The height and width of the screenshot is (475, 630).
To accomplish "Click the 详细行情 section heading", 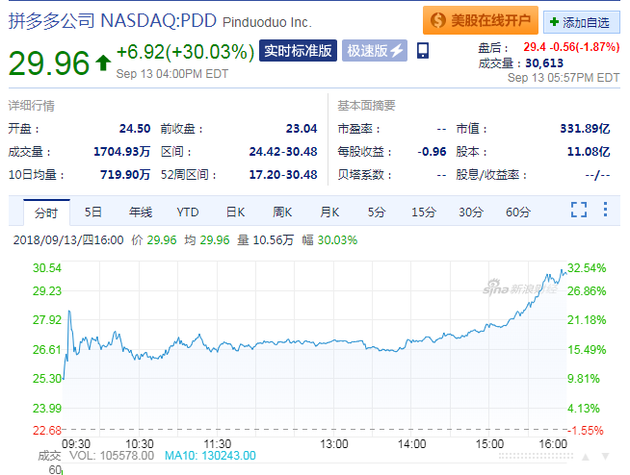I will tap(31, 106).
